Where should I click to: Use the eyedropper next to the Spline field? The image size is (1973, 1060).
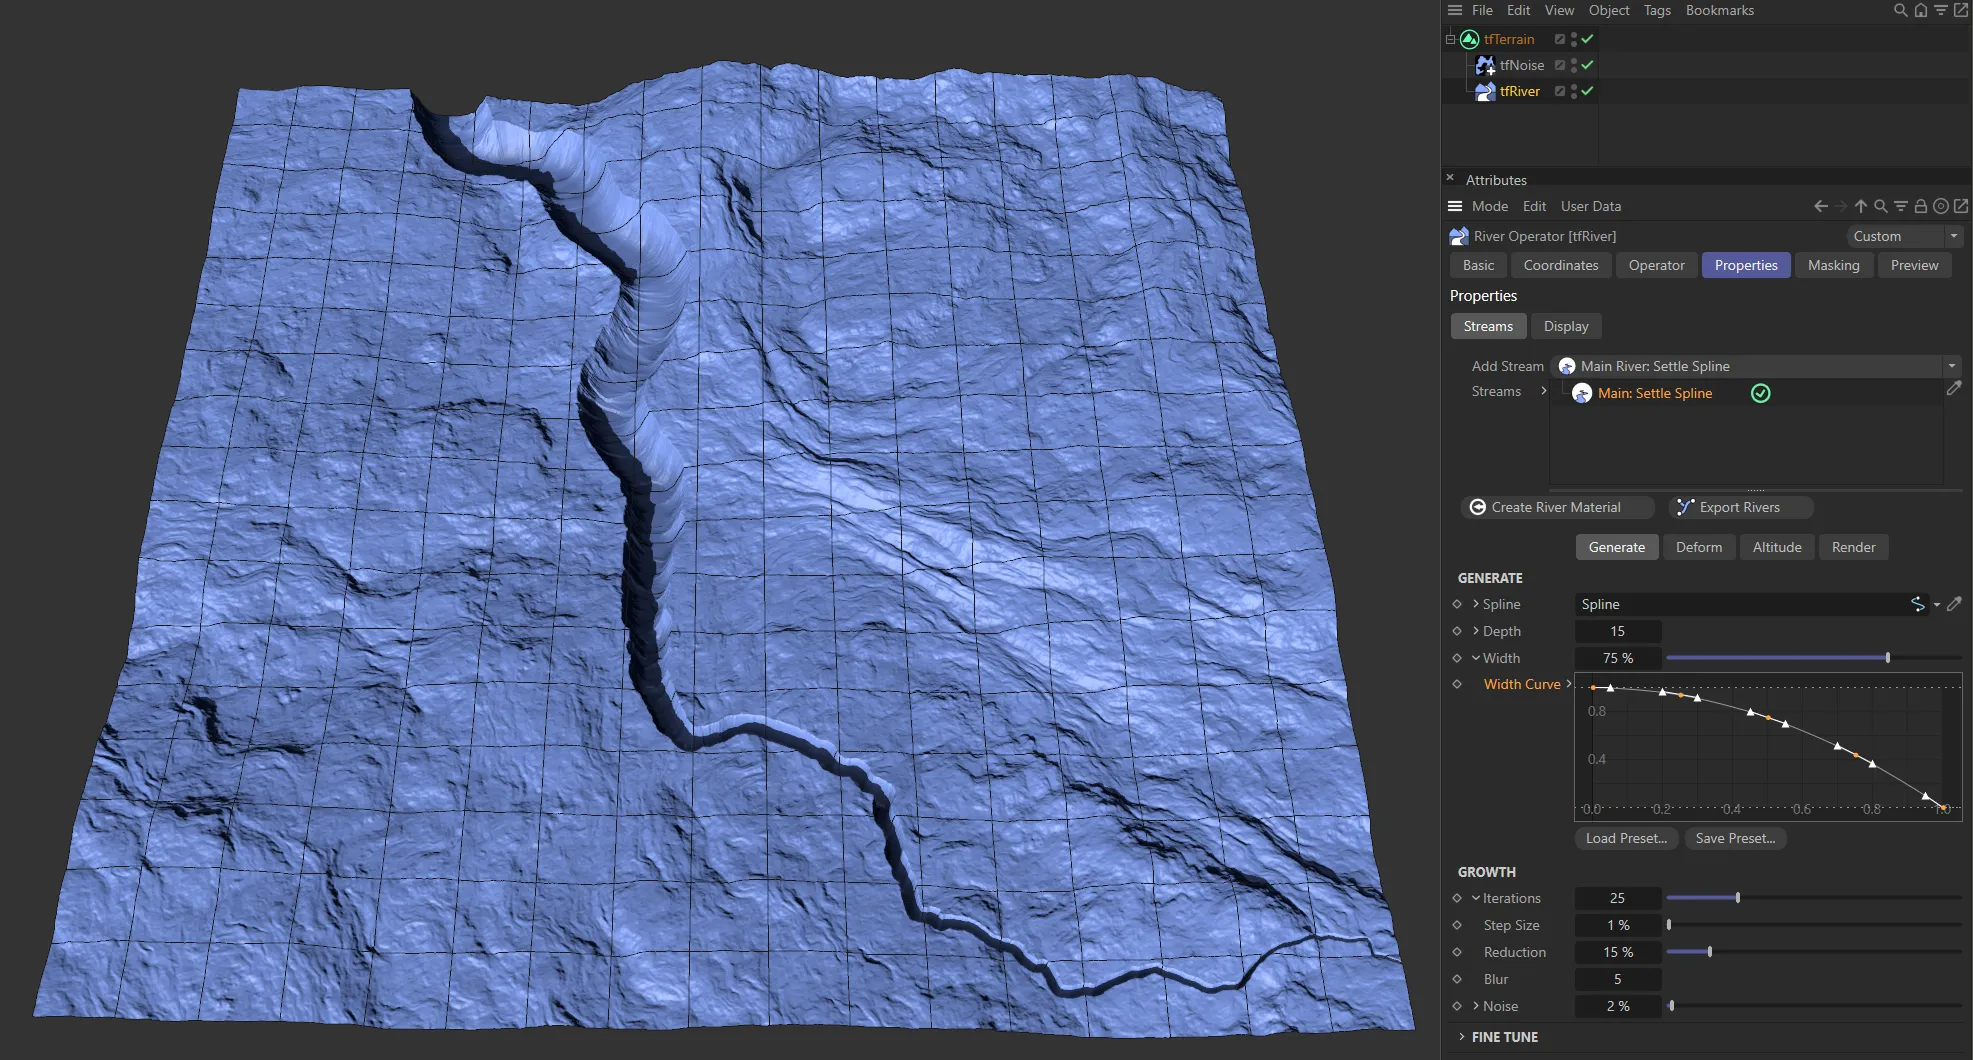1955,604
